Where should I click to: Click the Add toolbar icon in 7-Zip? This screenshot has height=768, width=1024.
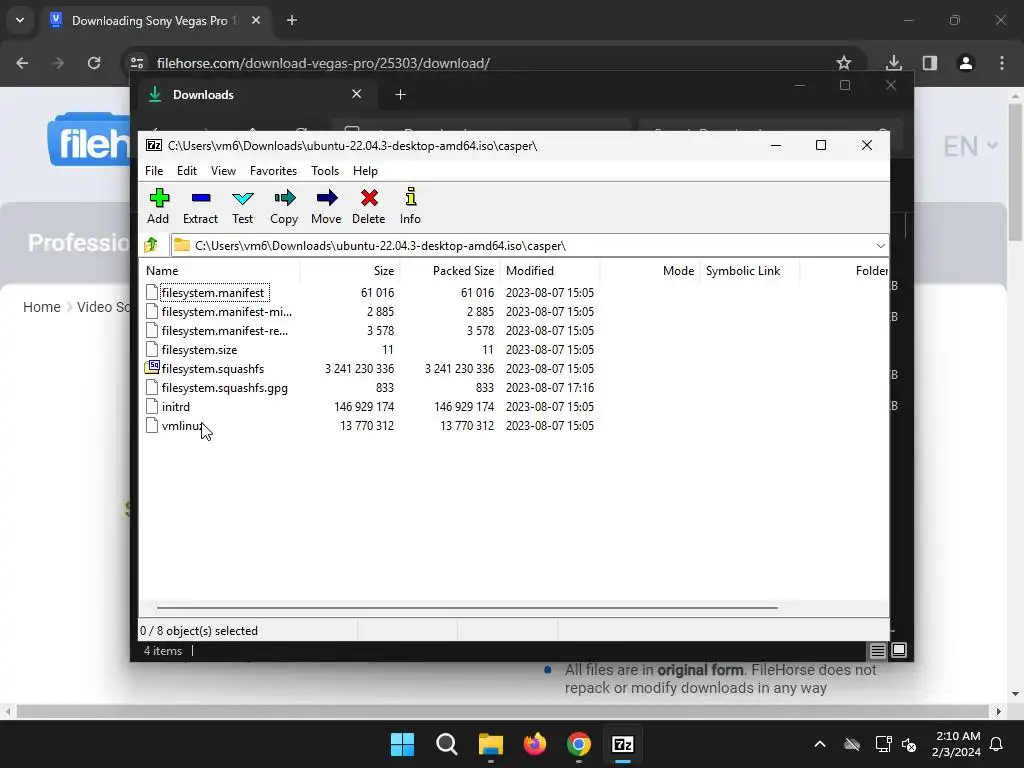(x=159, y=198)
